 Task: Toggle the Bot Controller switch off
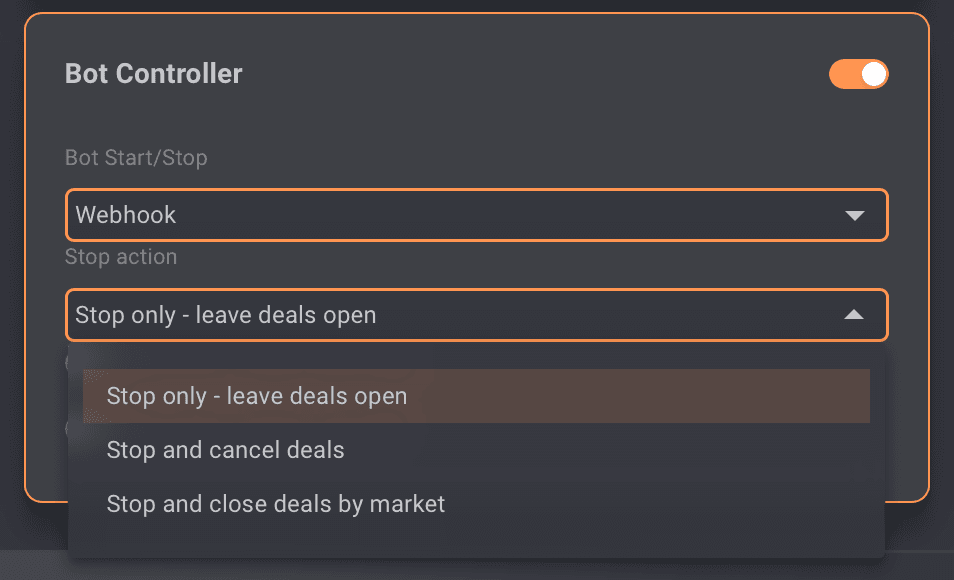pyautogui.click(x=858, y=74)
